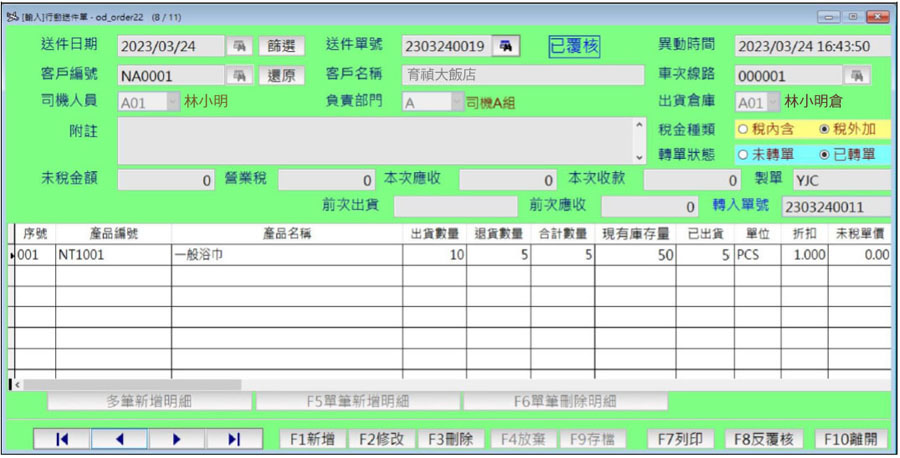Click the F7列印 print button
The height and width of the screenshot is (458, 900).
pyautogui.click(x=680, y=439)
